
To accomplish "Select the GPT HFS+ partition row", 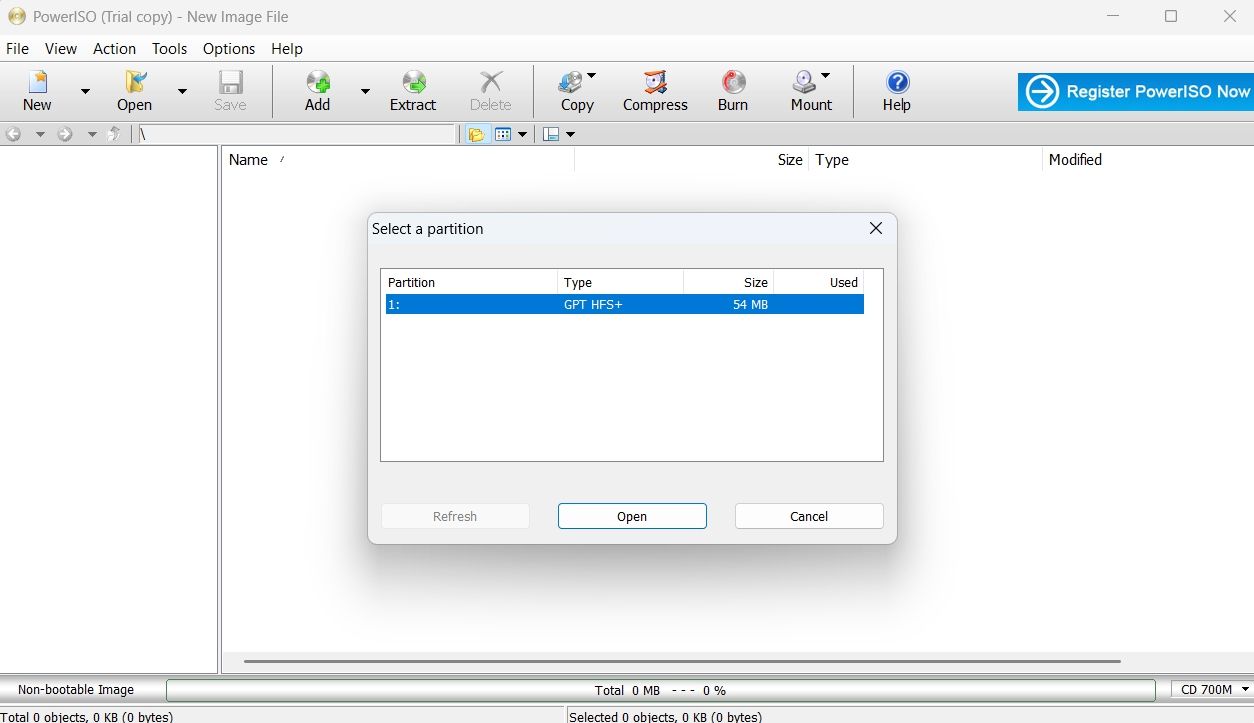I will [x=624, y=304].
